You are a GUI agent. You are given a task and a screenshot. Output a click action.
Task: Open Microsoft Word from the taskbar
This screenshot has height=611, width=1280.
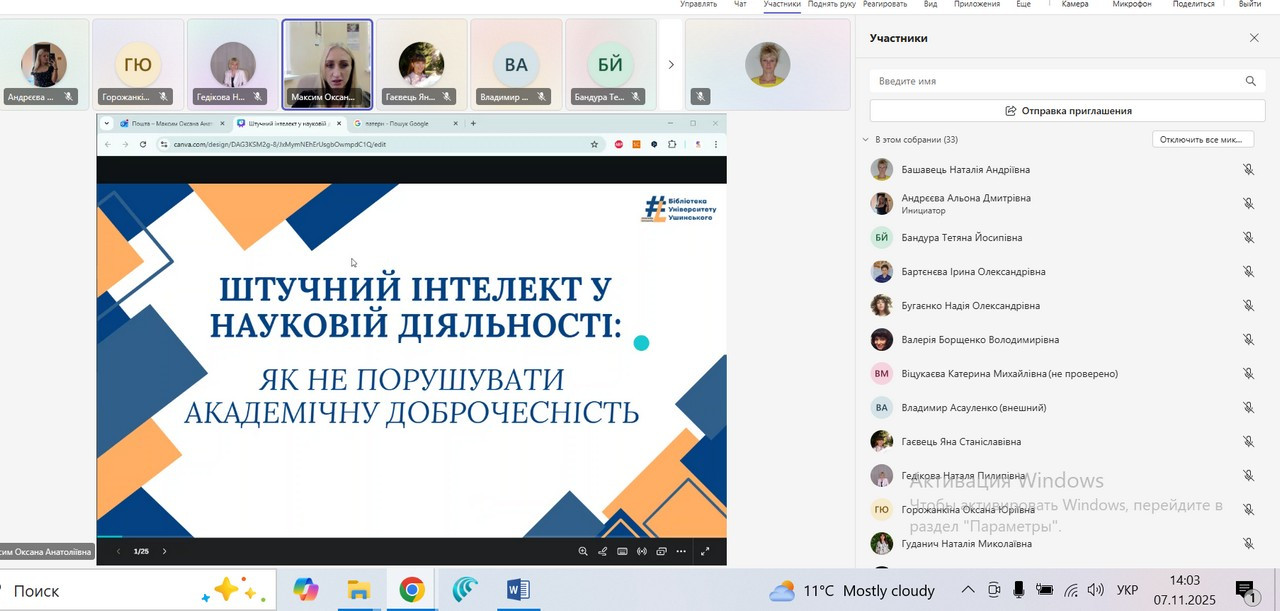517,590
